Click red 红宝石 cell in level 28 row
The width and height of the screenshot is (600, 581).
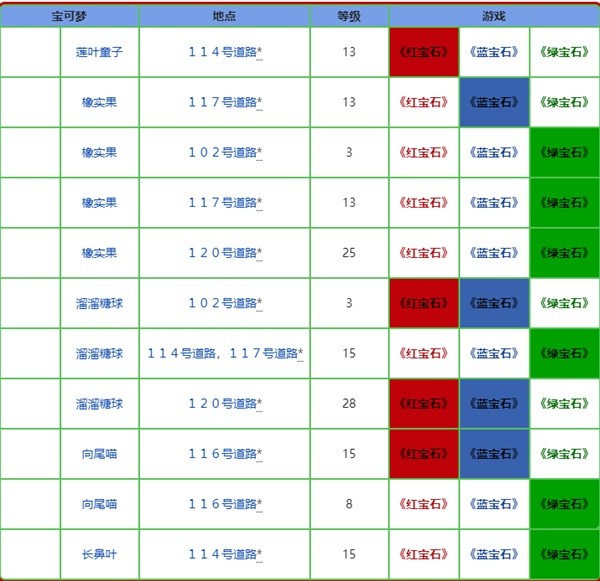(424, 403)
